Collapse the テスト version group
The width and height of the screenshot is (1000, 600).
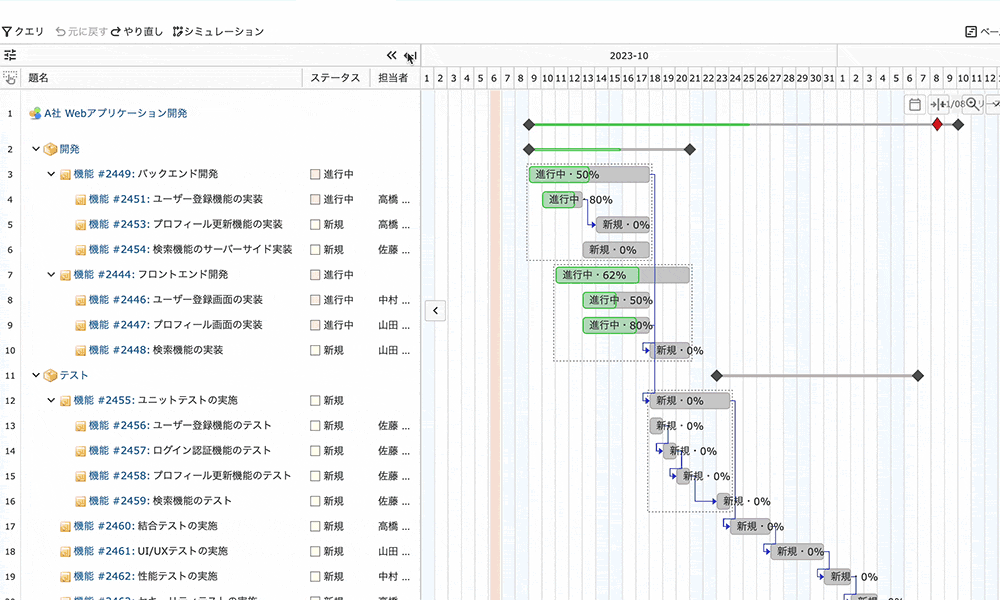tap(36, 376)
